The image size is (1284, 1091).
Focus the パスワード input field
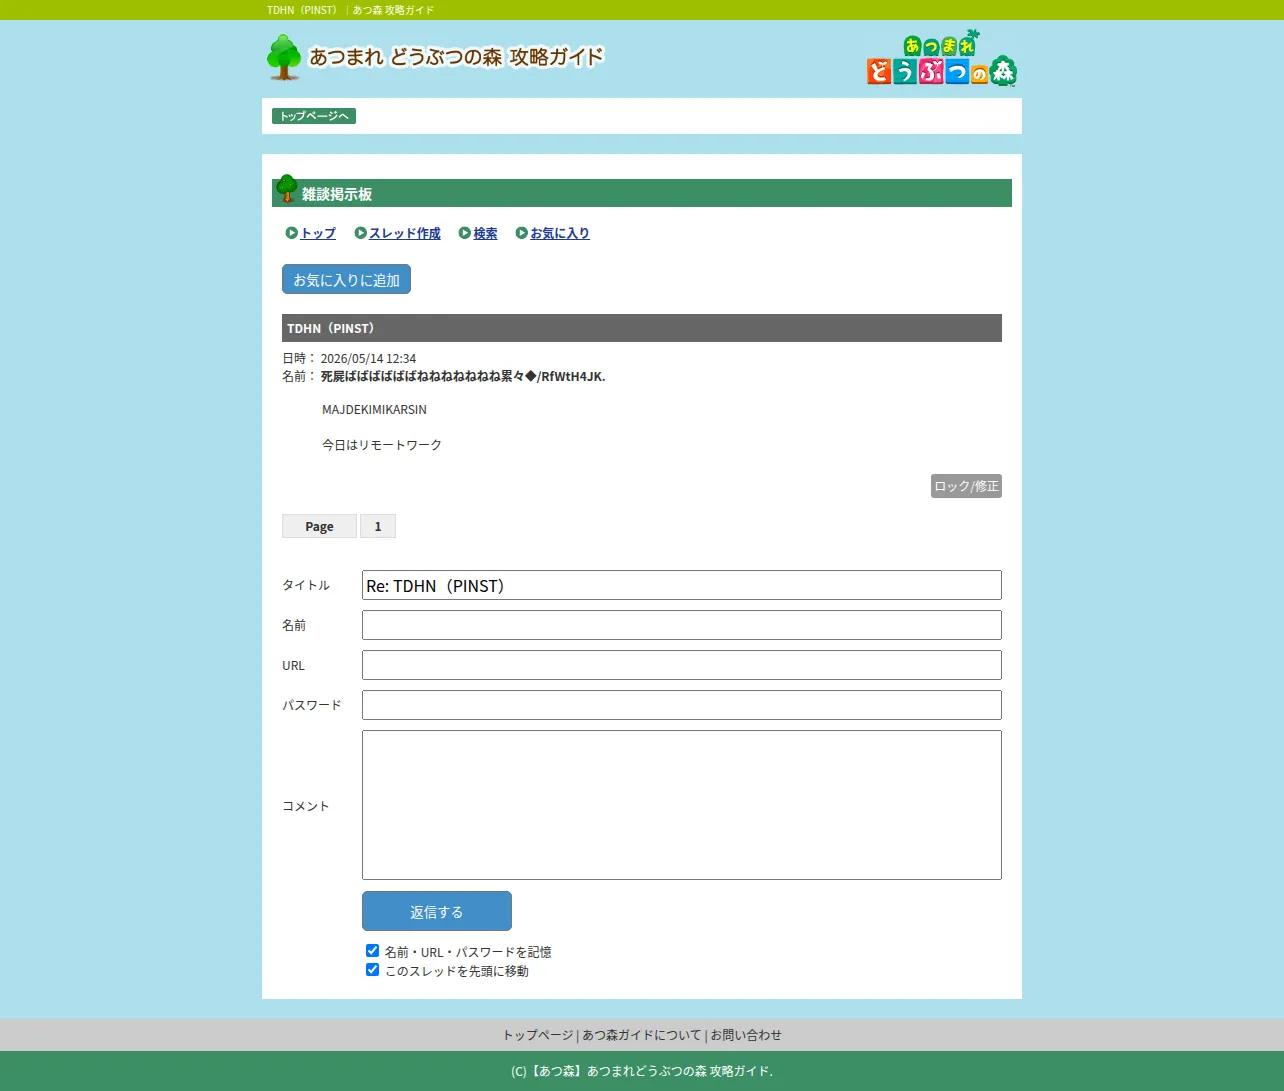pos(682,705)
